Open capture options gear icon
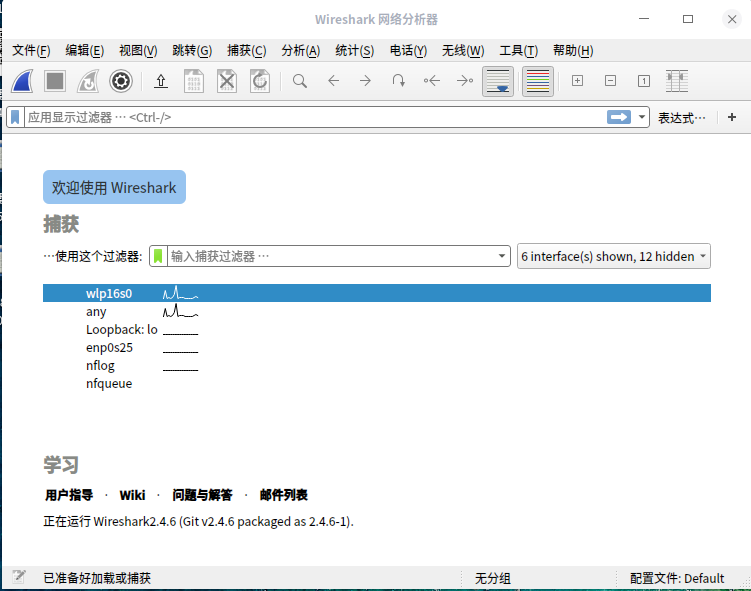This screenshot has width=751, height=591. click(x=121, y=81)
